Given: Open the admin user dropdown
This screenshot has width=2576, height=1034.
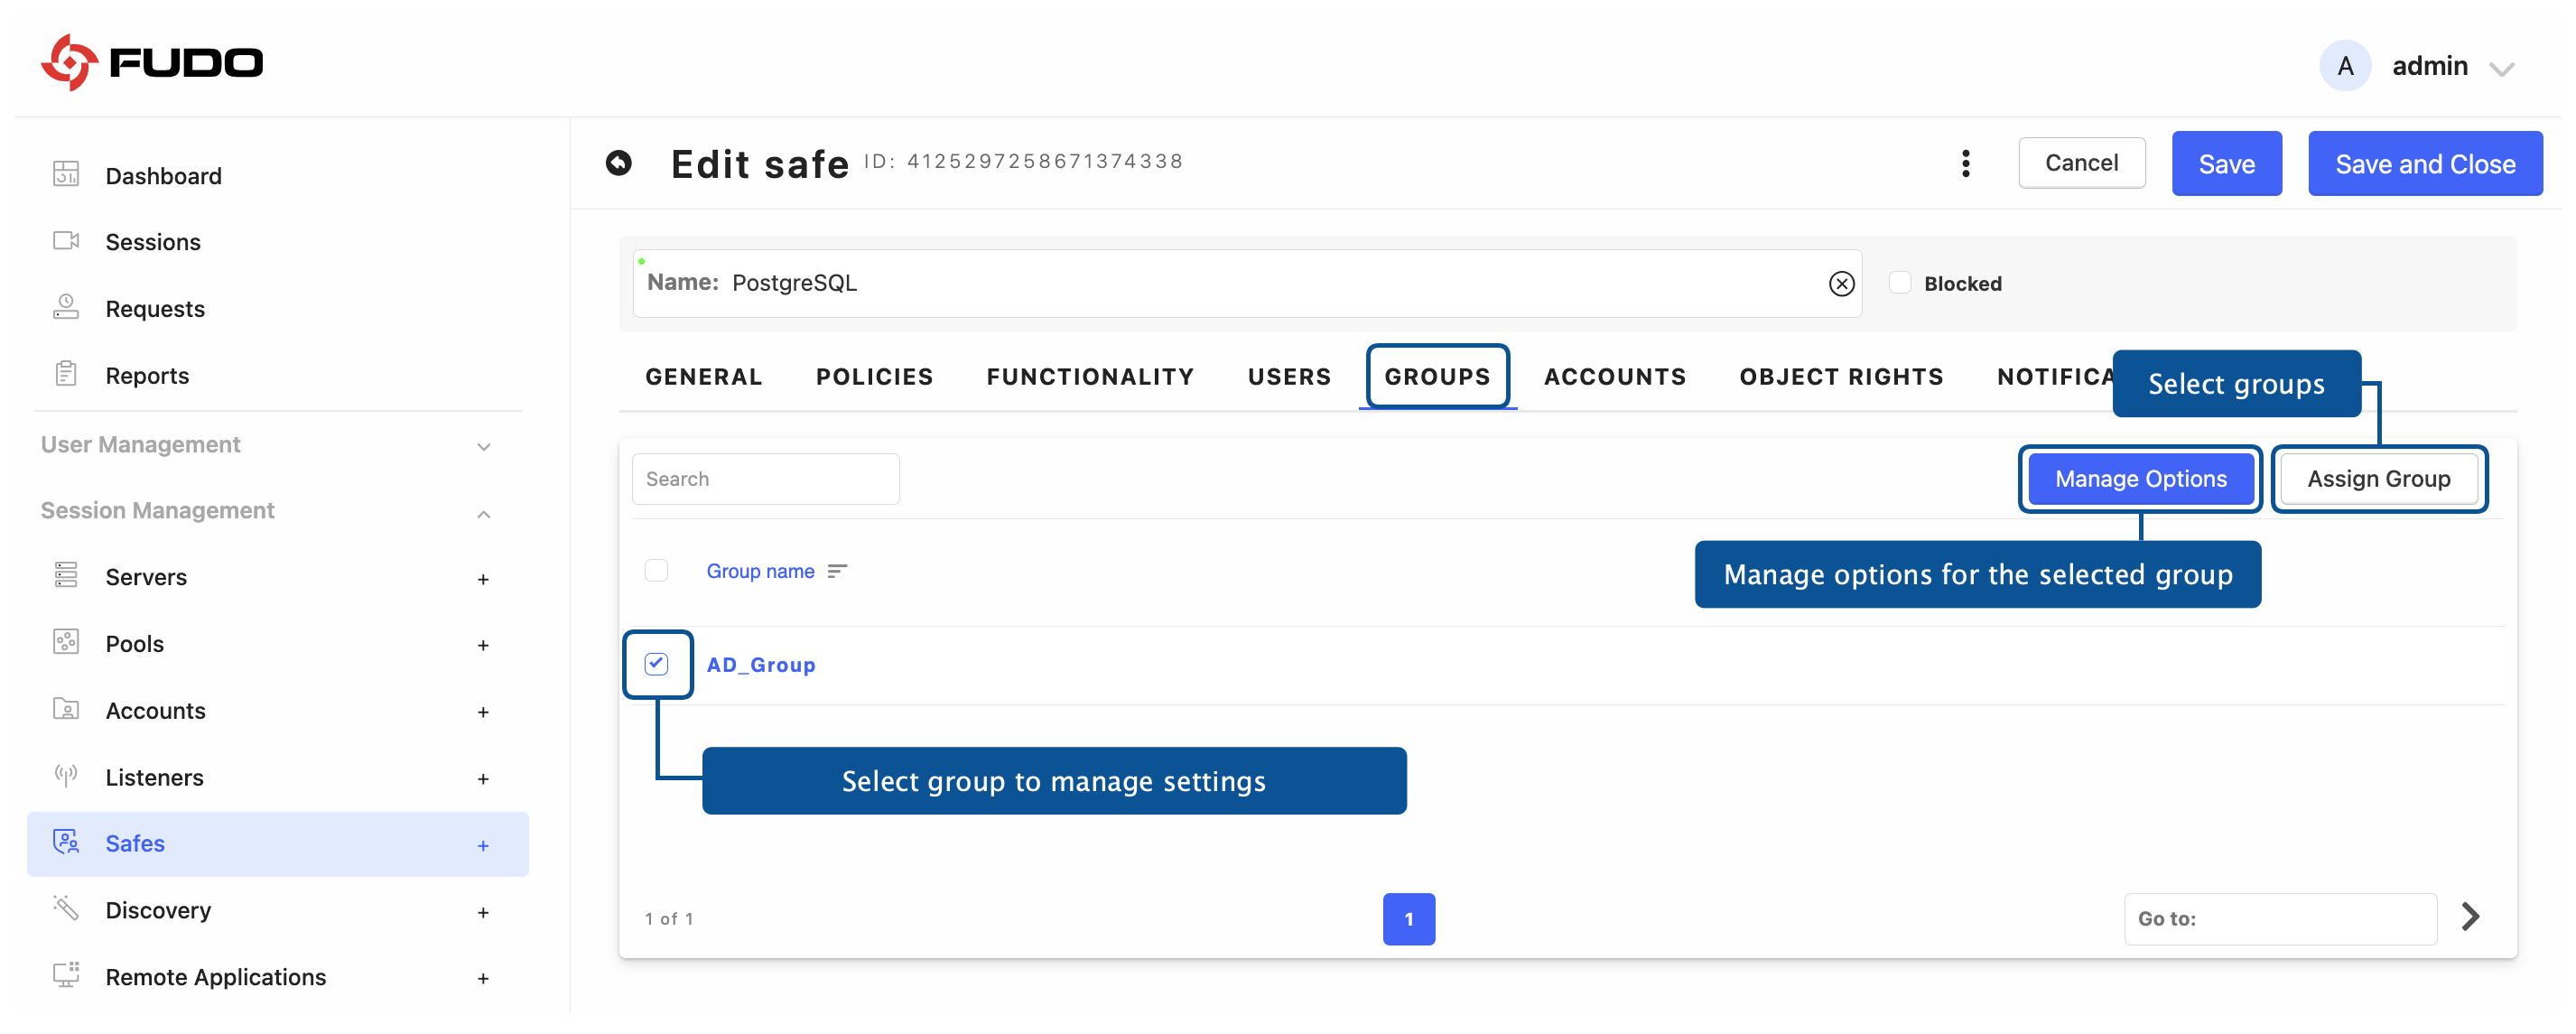Looking at the screenshot, I should click(2501, 68).
